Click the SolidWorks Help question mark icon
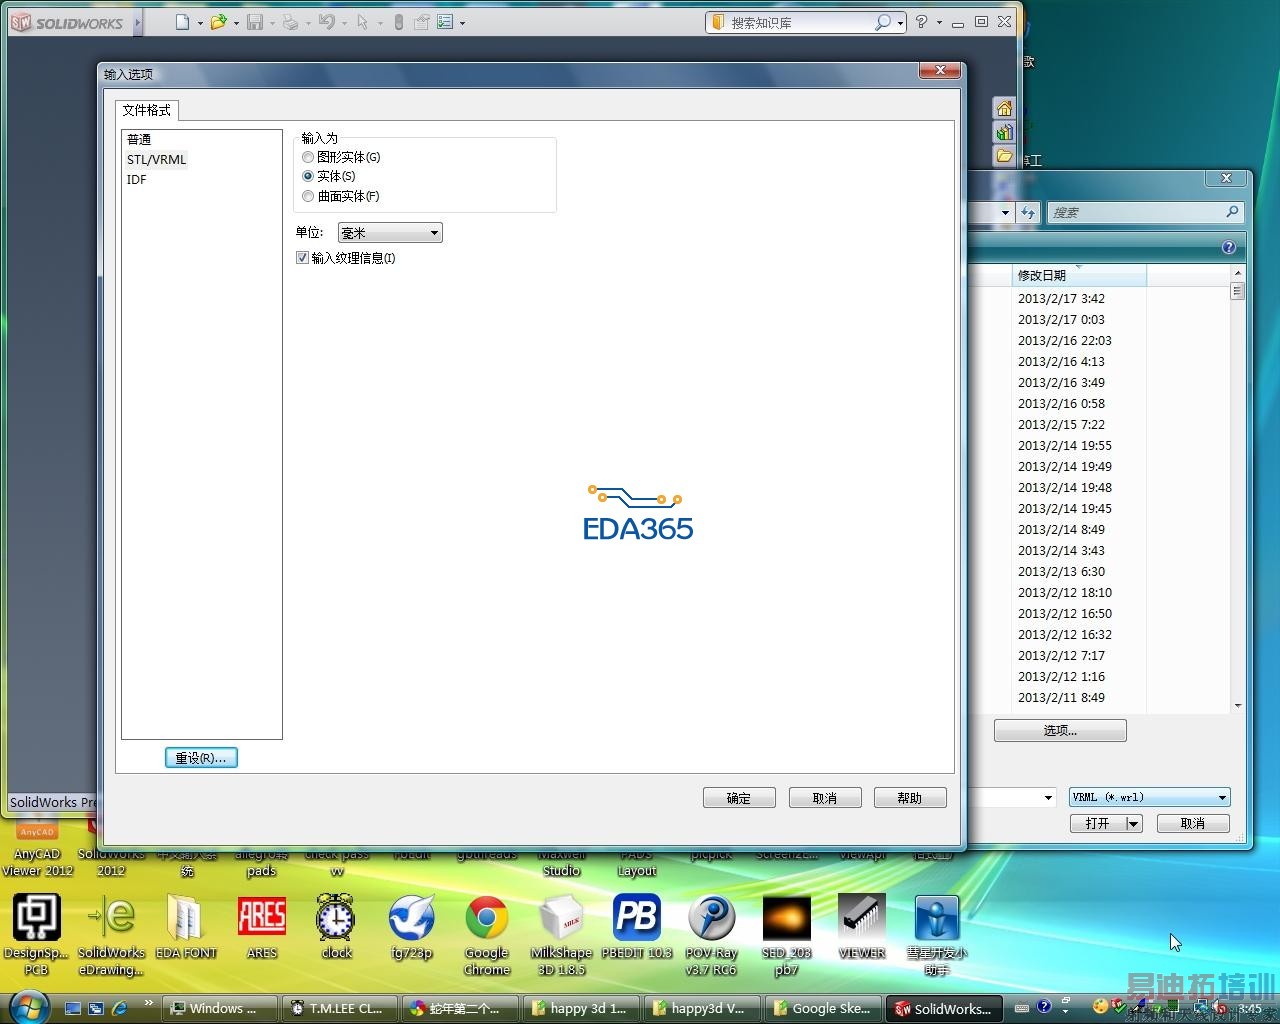This screenshot has width=1280, height=1024. 921,22
